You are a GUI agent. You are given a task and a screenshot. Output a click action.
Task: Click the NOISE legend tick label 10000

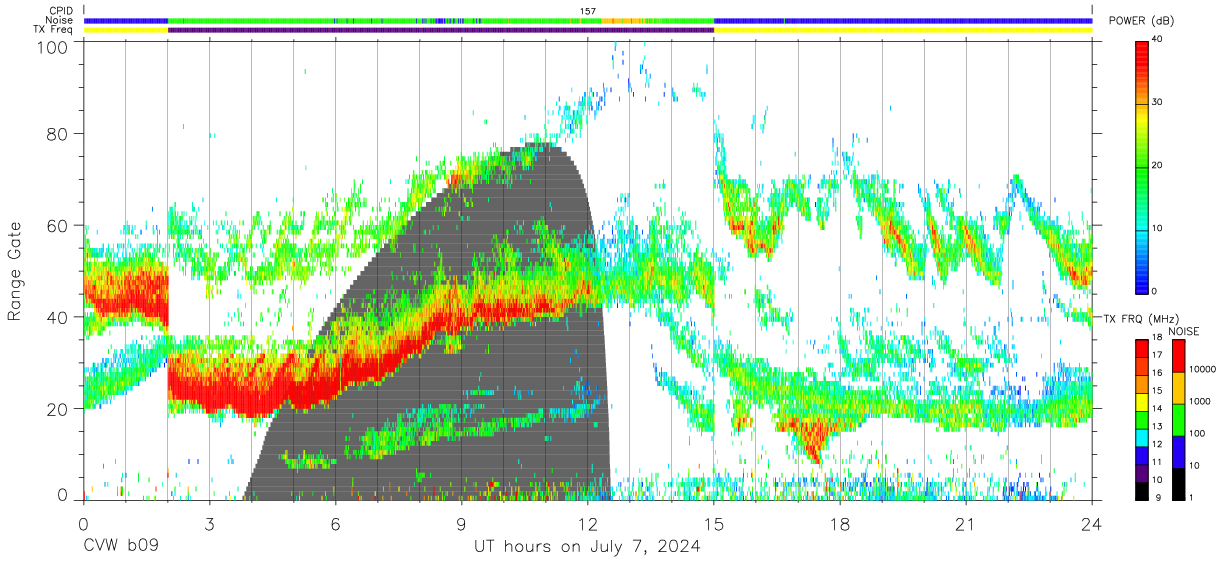[1203, 369]
